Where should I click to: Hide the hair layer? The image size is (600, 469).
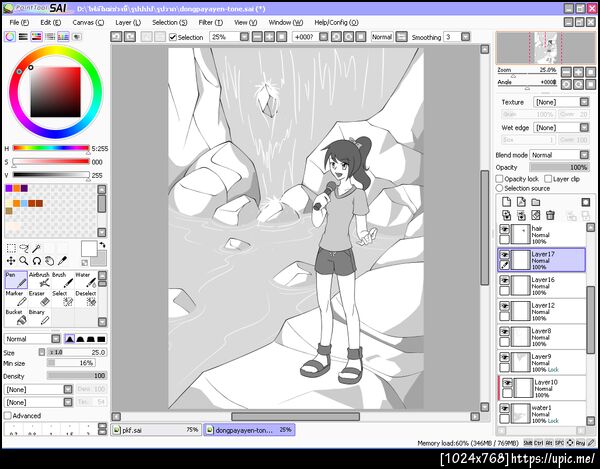click(x=505, y=229)
